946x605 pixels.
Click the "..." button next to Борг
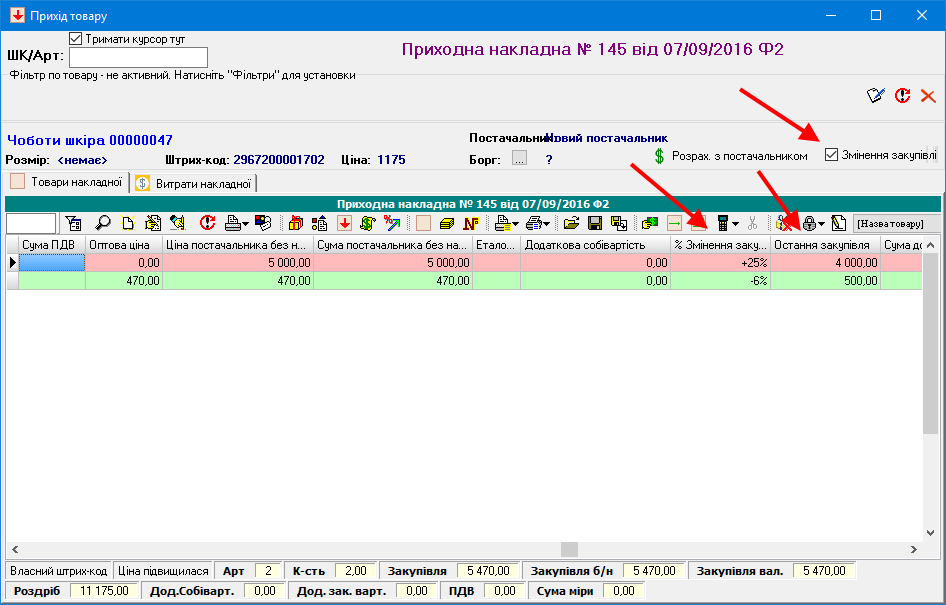click(x=519, y=158)
